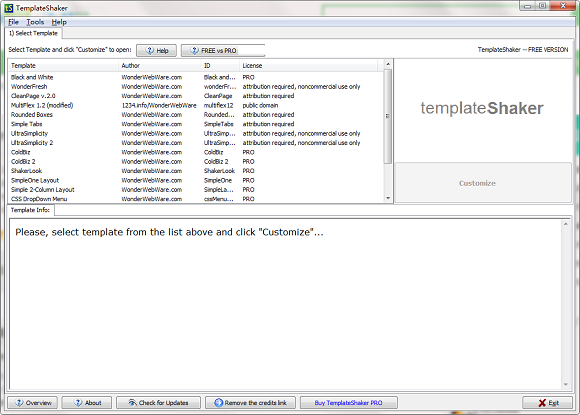Click Check for Updates button

pos(158,403)
